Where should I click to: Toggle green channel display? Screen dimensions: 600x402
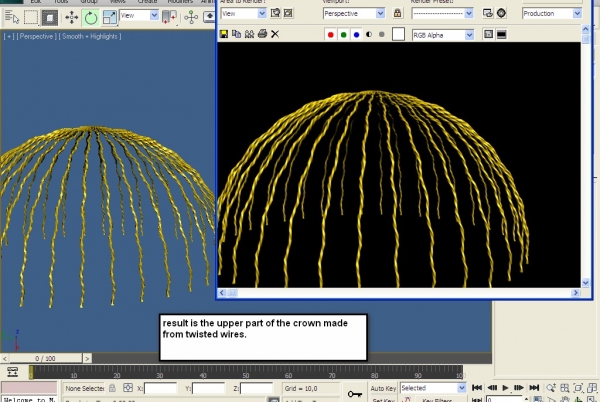click(x=344, y=35)
